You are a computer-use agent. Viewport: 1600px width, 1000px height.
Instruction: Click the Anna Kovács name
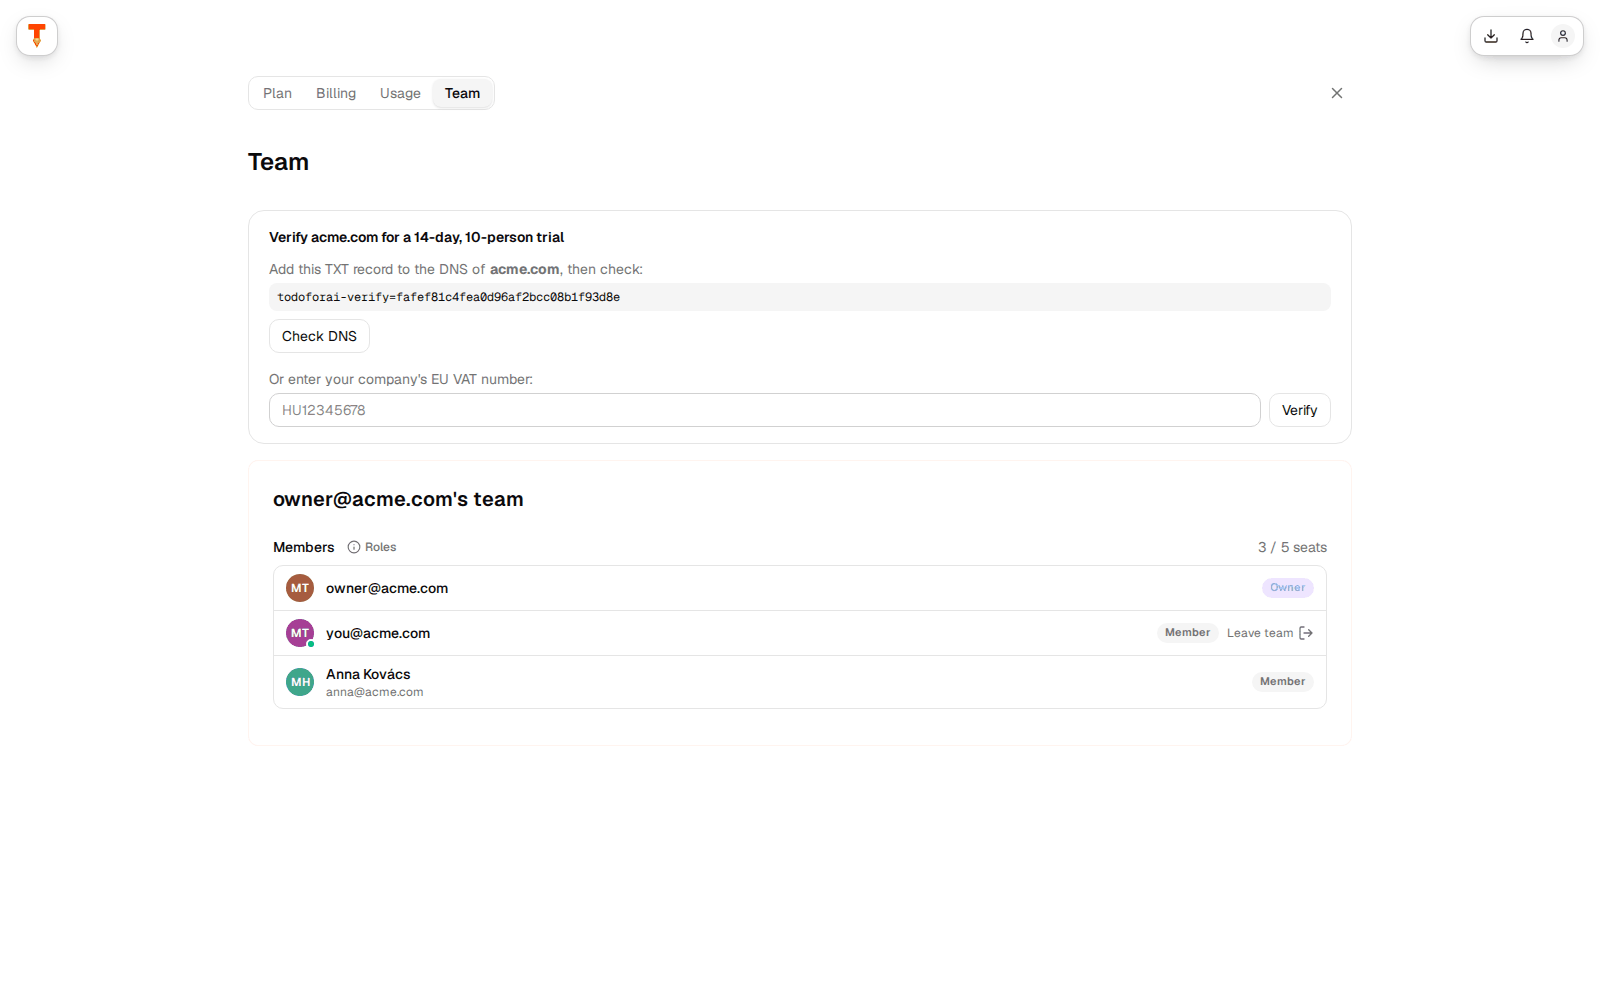click(x=368, y=674)
